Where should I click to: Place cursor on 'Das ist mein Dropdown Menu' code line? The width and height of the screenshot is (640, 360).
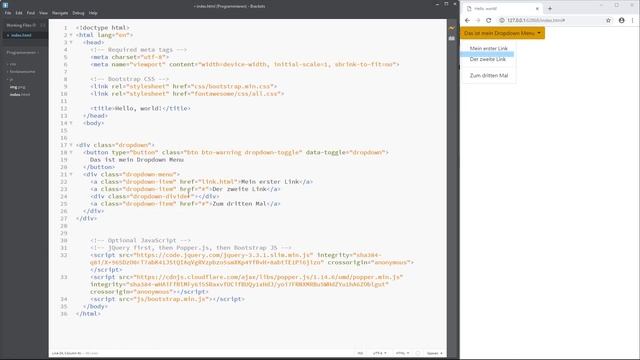point(137,160)
